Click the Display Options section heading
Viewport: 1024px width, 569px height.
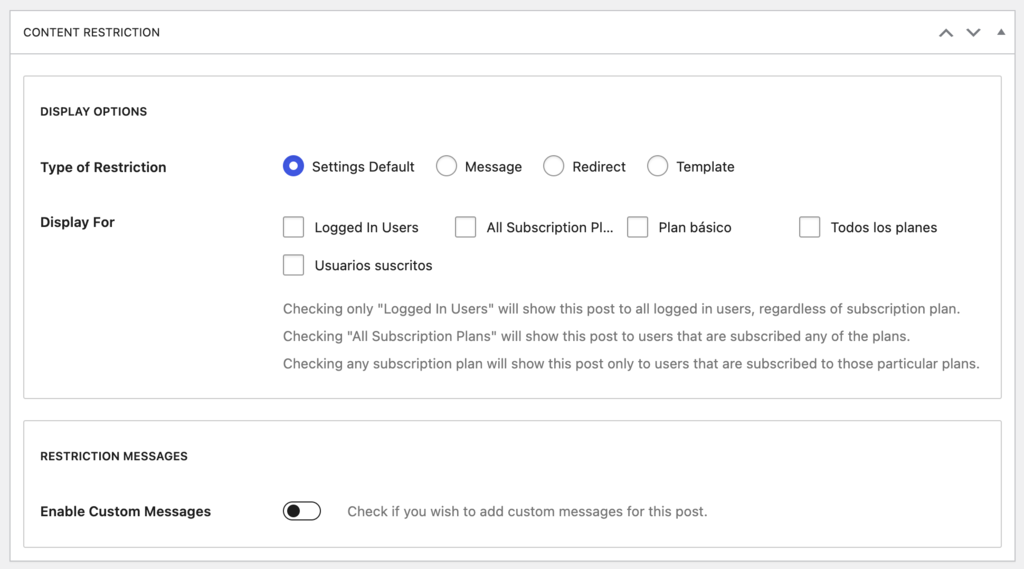93,111
